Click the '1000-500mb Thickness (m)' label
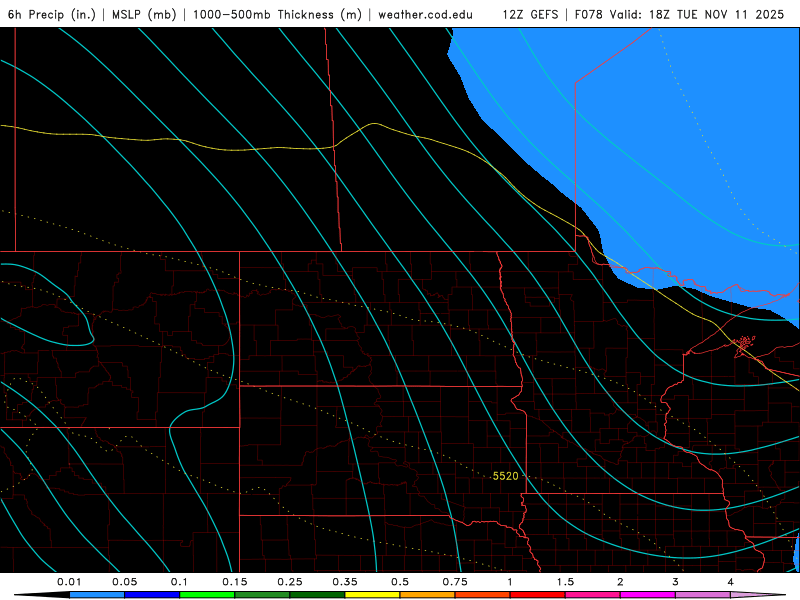The width and height of the screenshot is (800, 600). [277, 14]
